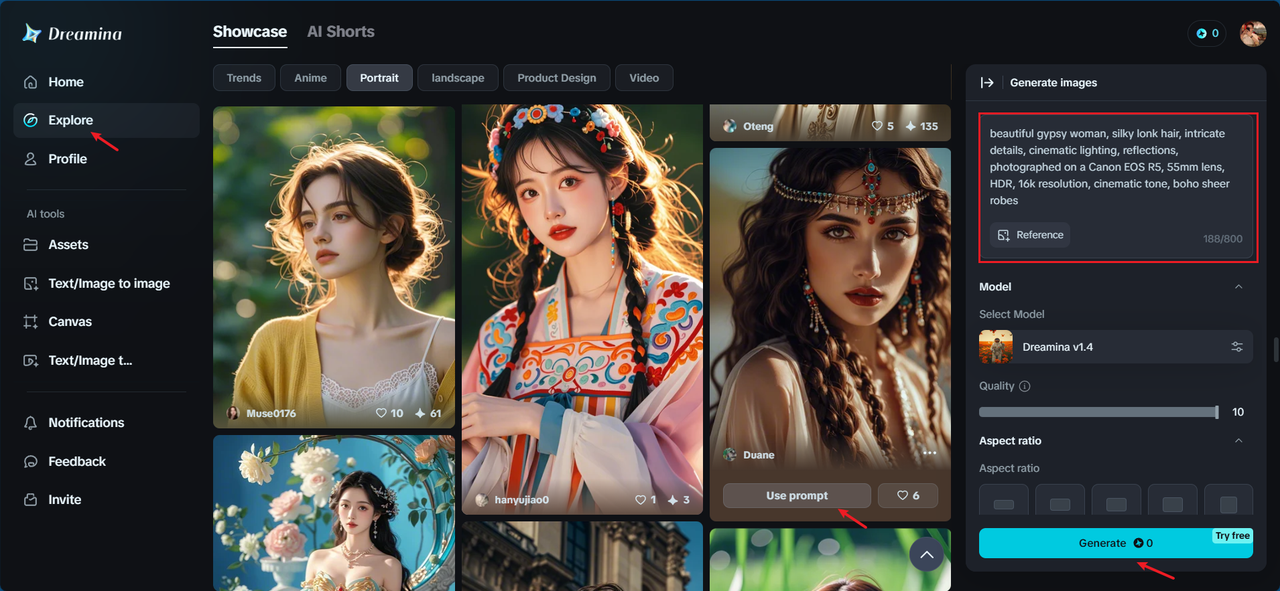Open Oteng author profile
The height and width of the screenshot is (591, 1280).
tap(749, 126)
